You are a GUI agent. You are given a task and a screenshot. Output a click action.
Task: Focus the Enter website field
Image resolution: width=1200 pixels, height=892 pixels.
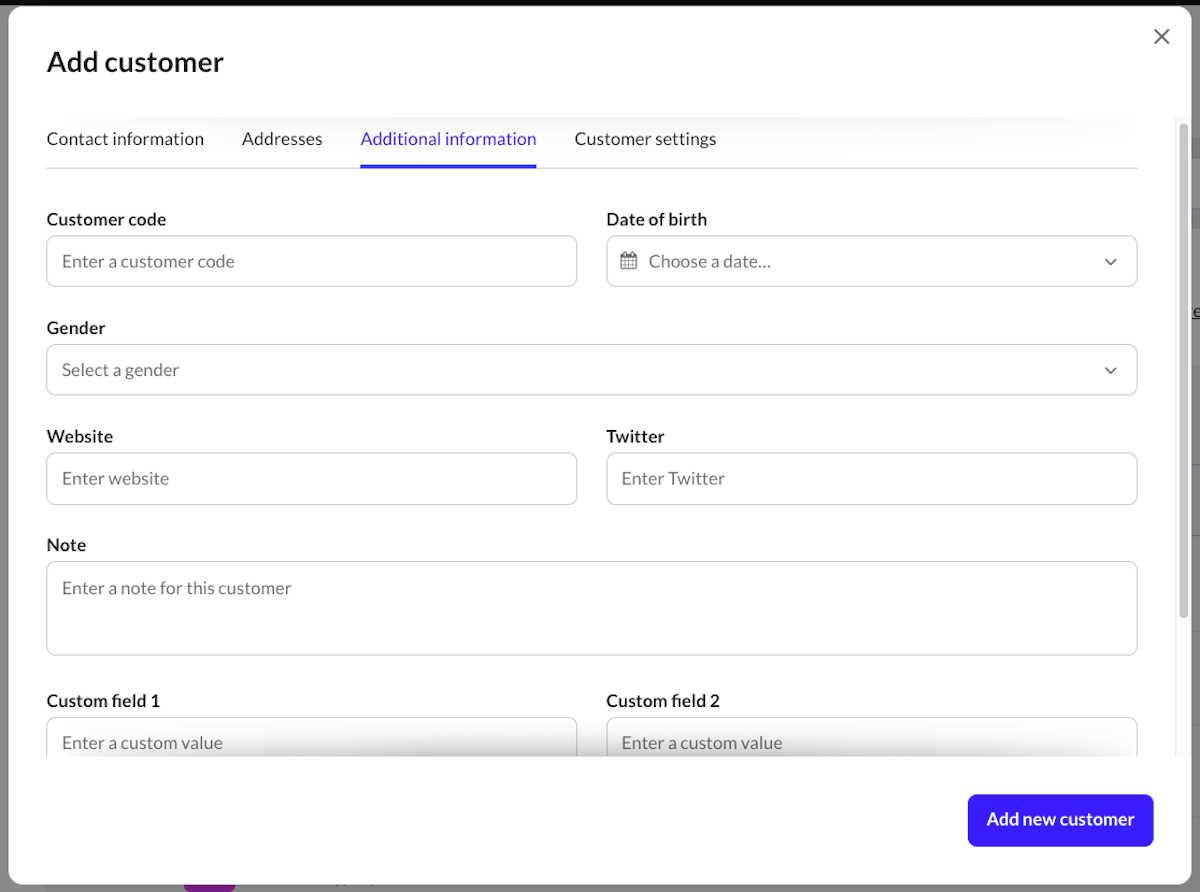312,479
